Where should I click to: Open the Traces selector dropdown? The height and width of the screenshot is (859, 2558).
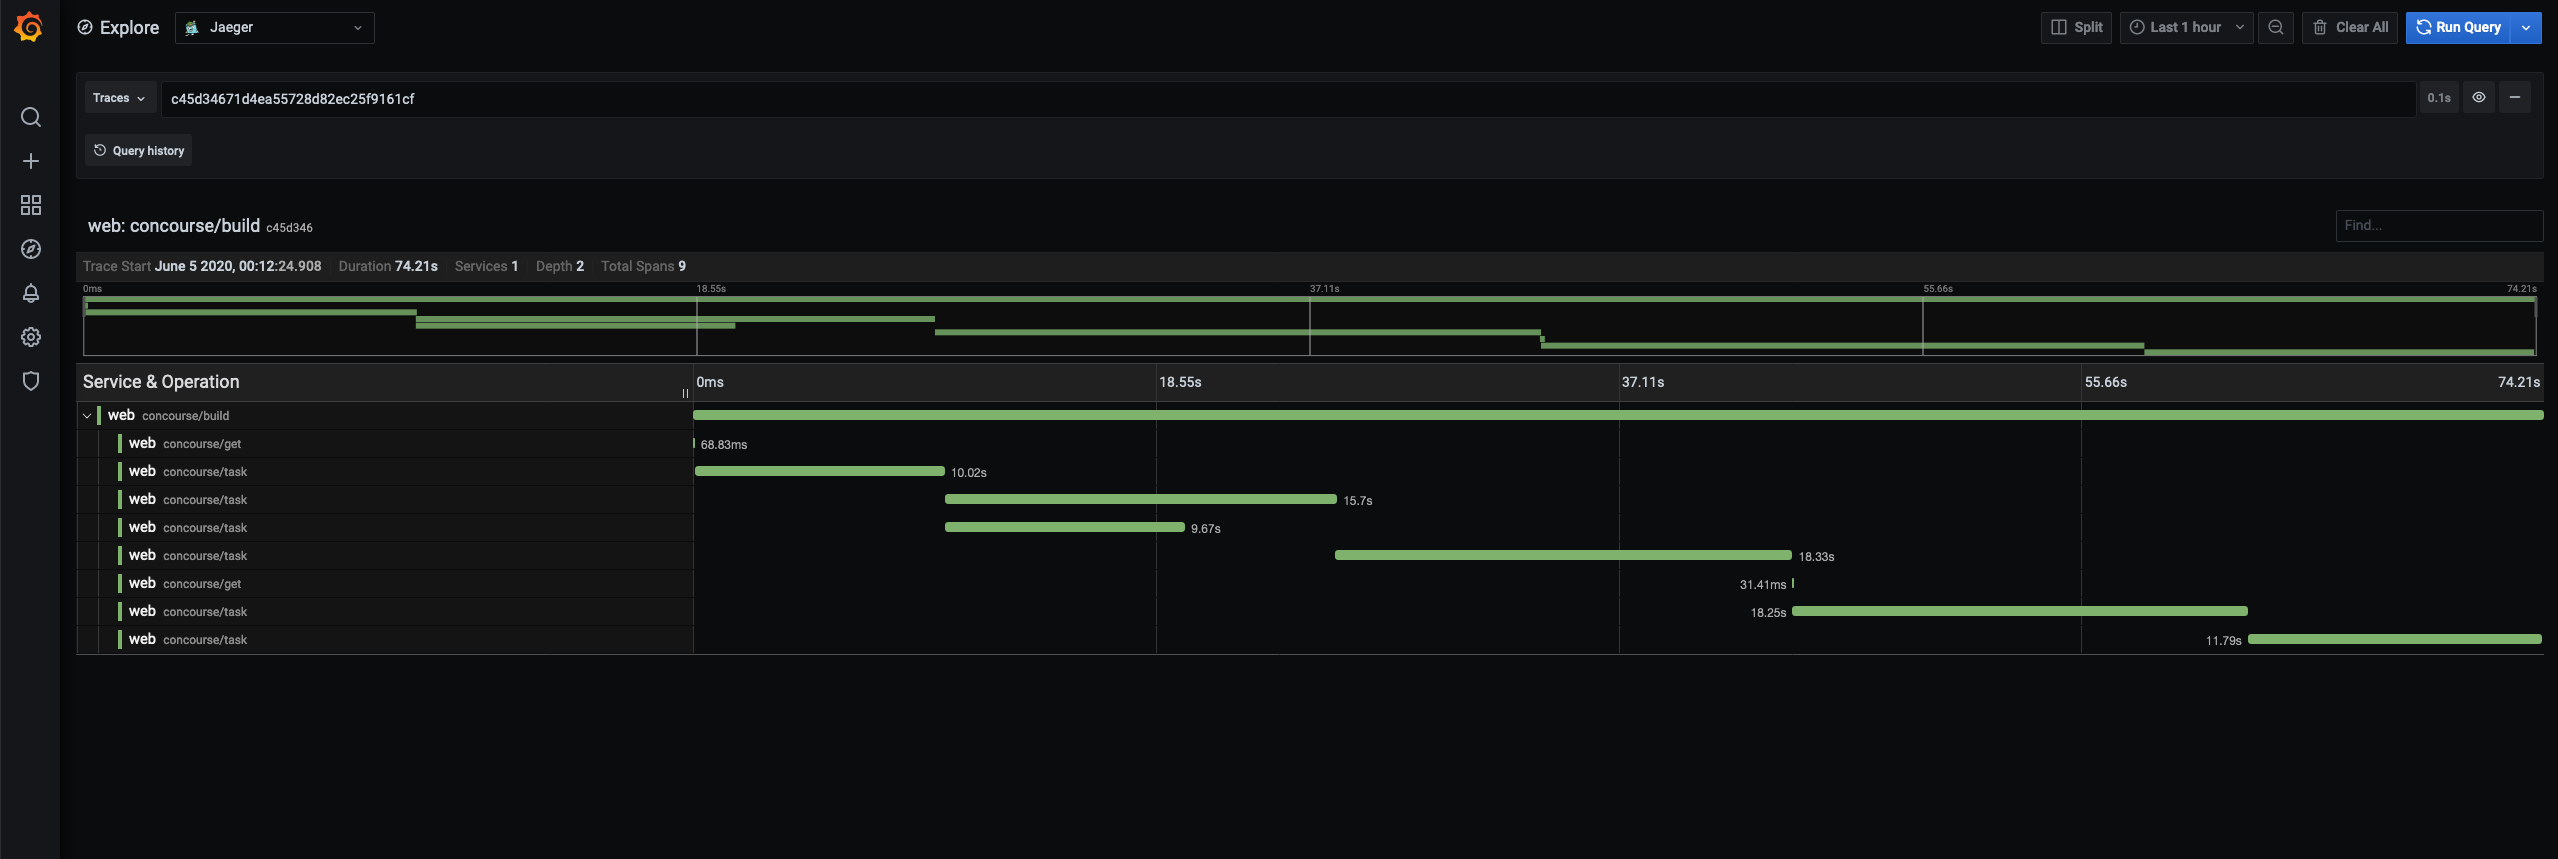click(x=120, y=98)
